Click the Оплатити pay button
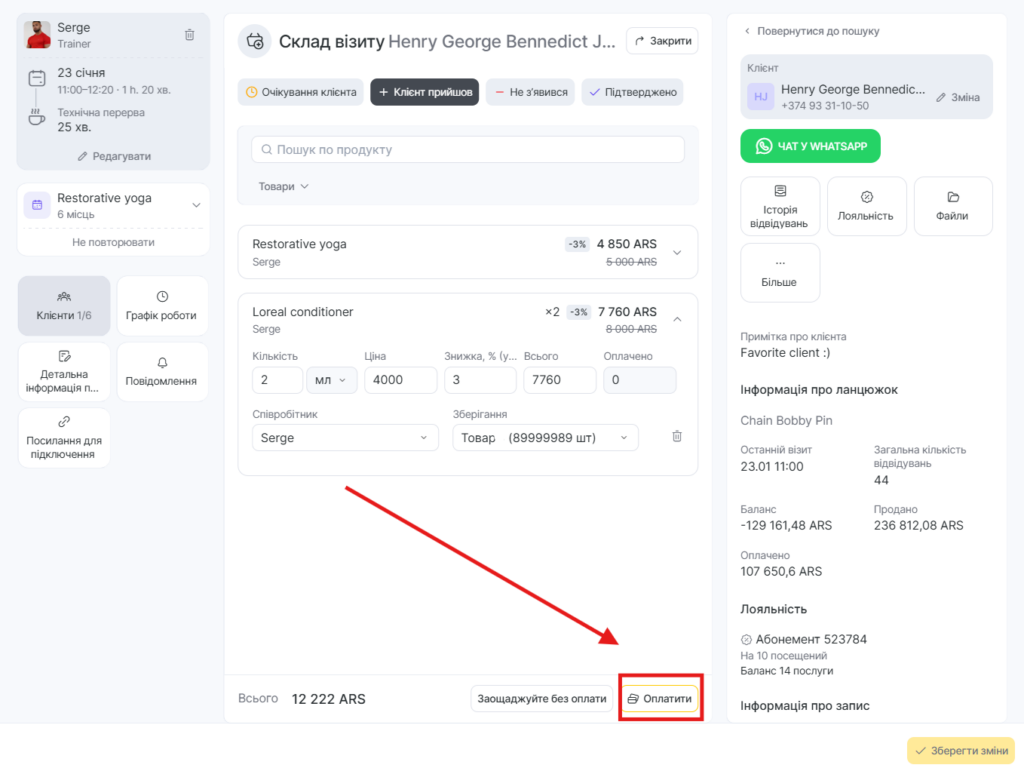 (x=660, y=699)
